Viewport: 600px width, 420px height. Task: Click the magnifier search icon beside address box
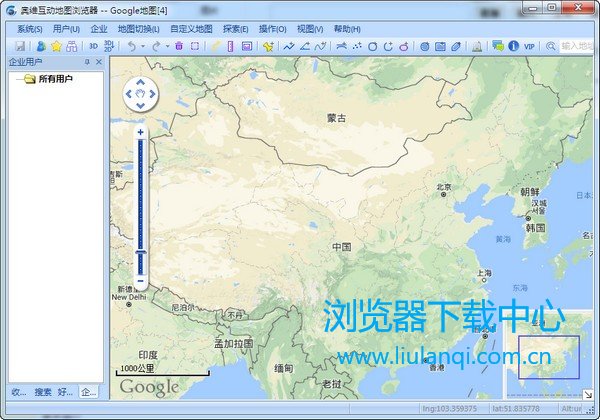pyautogui.click(x=550, y=46)
